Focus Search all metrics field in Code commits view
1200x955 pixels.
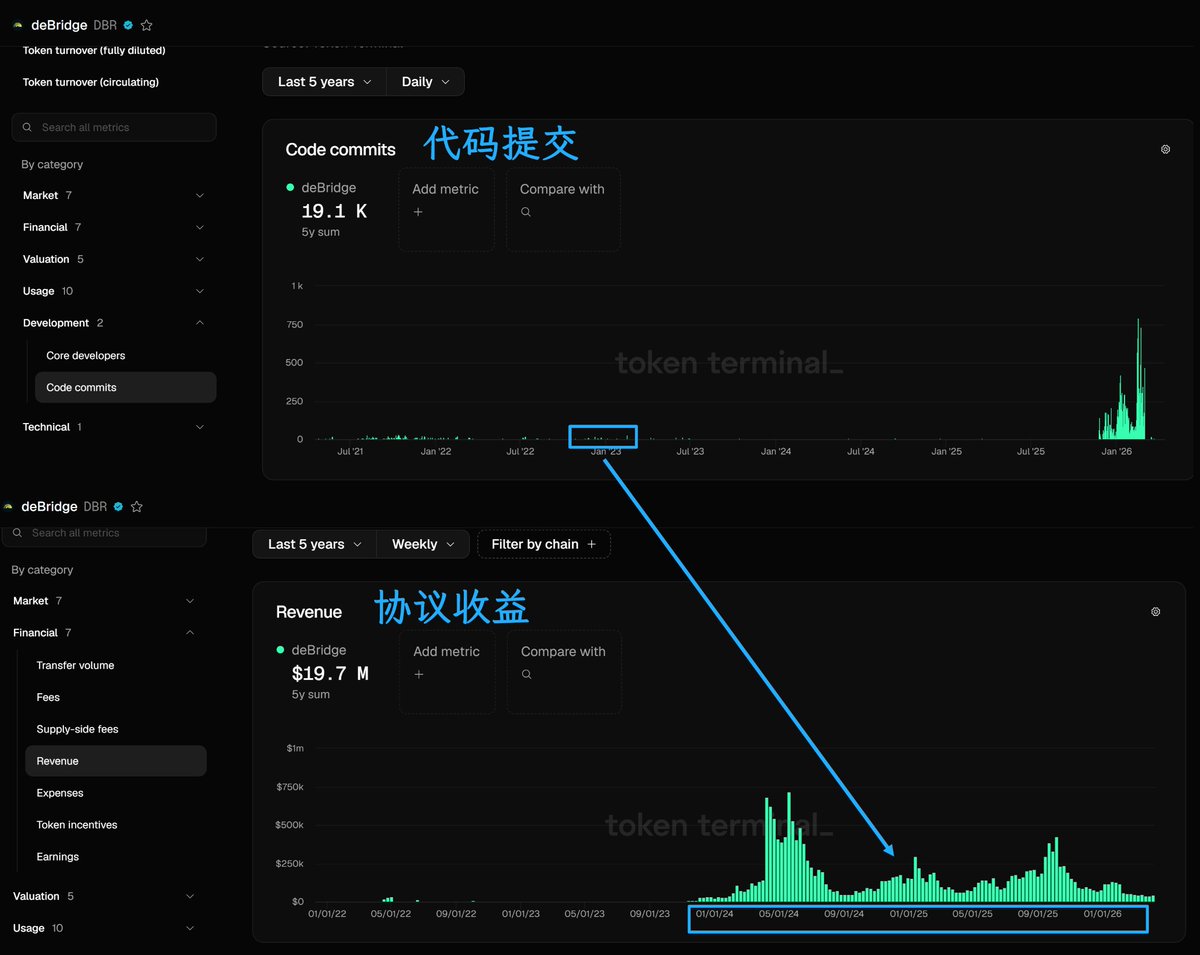[x=114, y=127]
